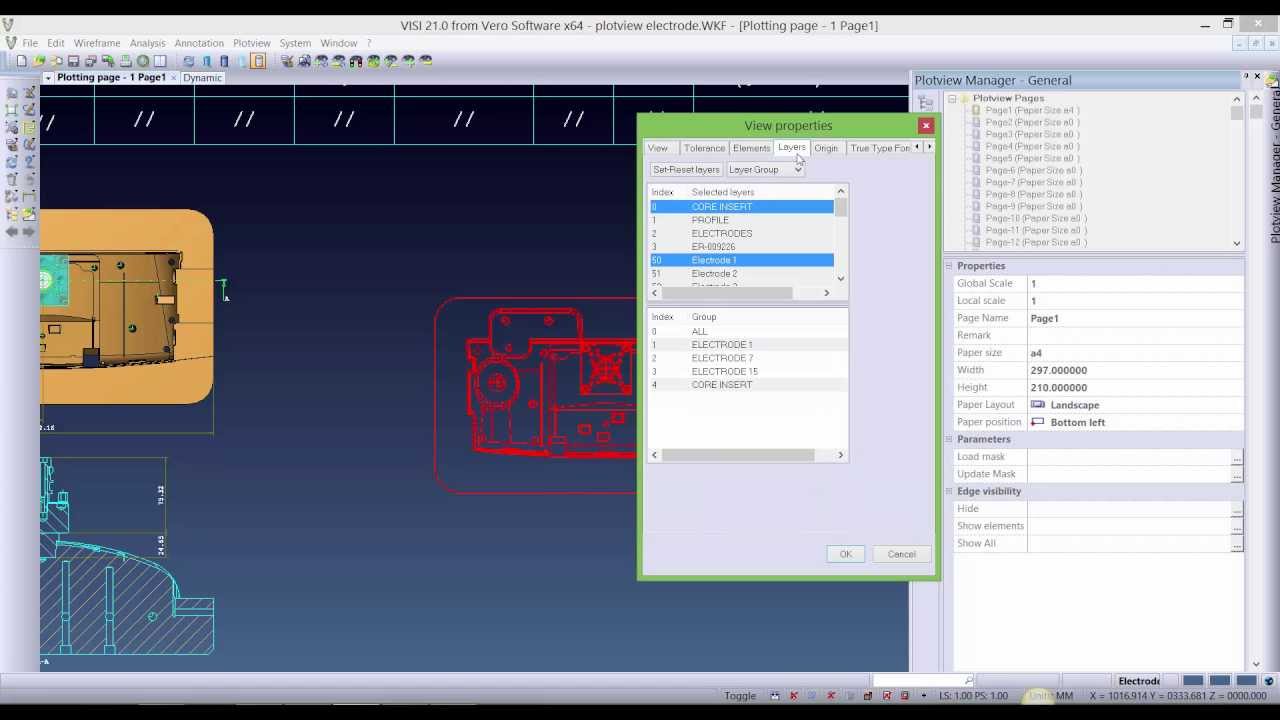Click the Plotview Manager toolbar icon under title
Image resolution: width=1280 pixels, height=720 pixels.
(926, 102)
